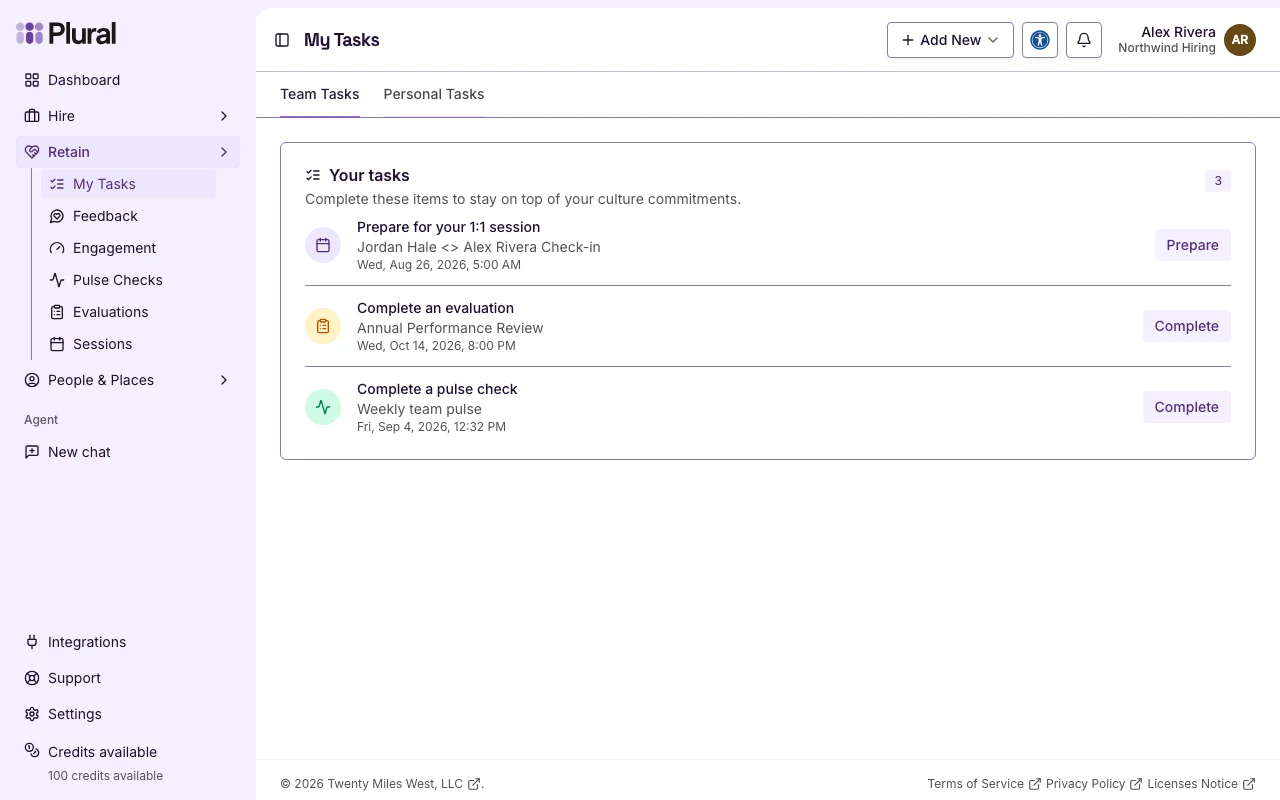
Task: Open the Terms of Service link
Action: (984, 784)
